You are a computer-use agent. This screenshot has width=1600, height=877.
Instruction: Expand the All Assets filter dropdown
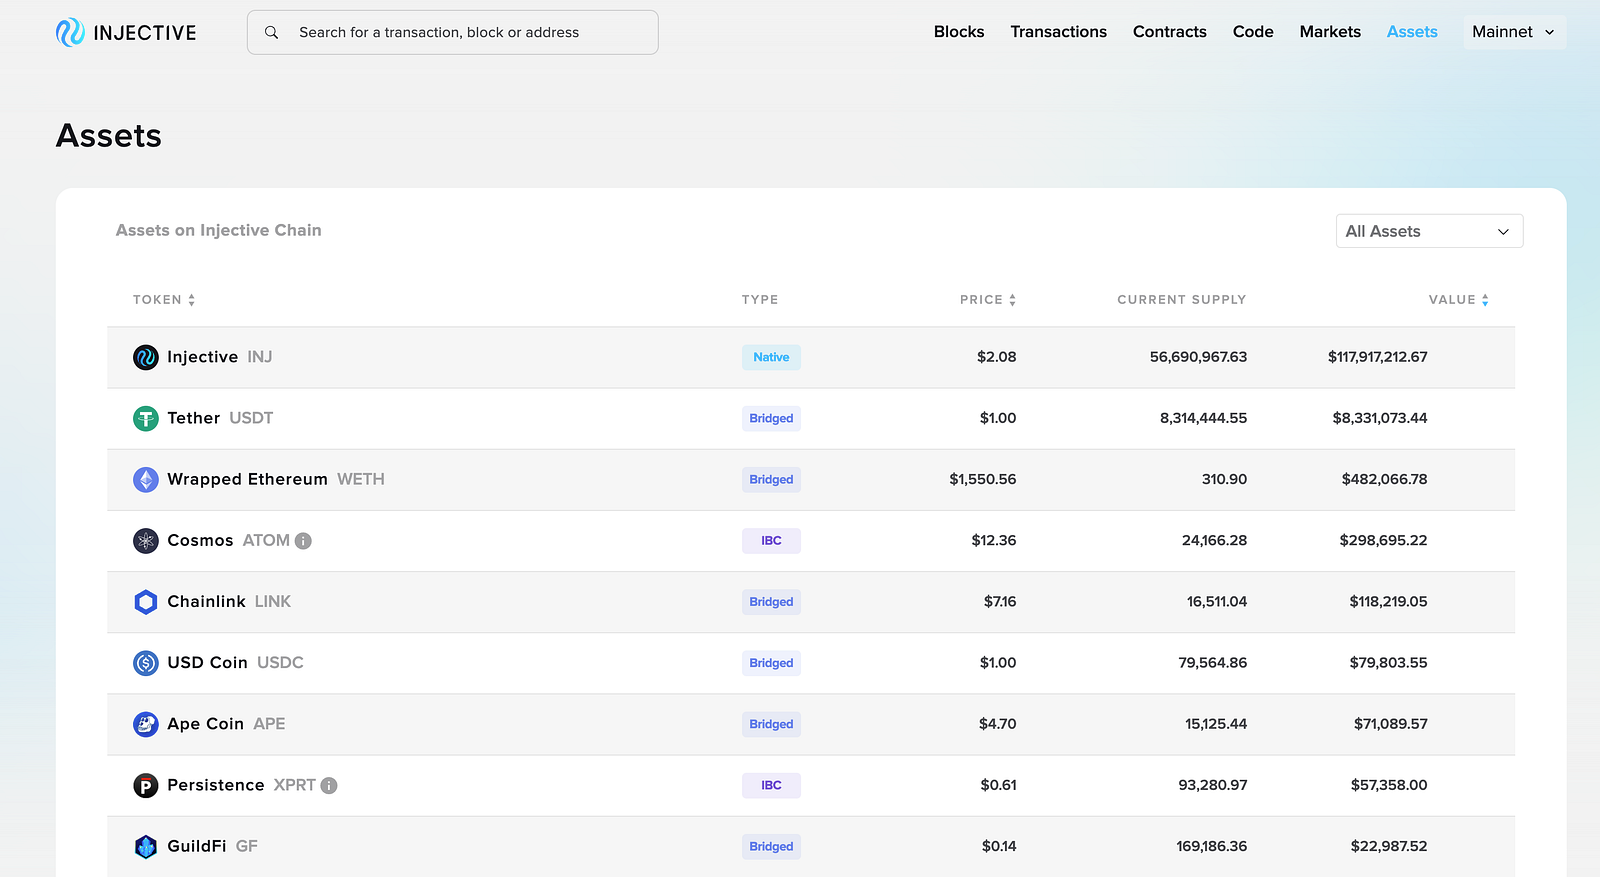tap(1429, 231)
